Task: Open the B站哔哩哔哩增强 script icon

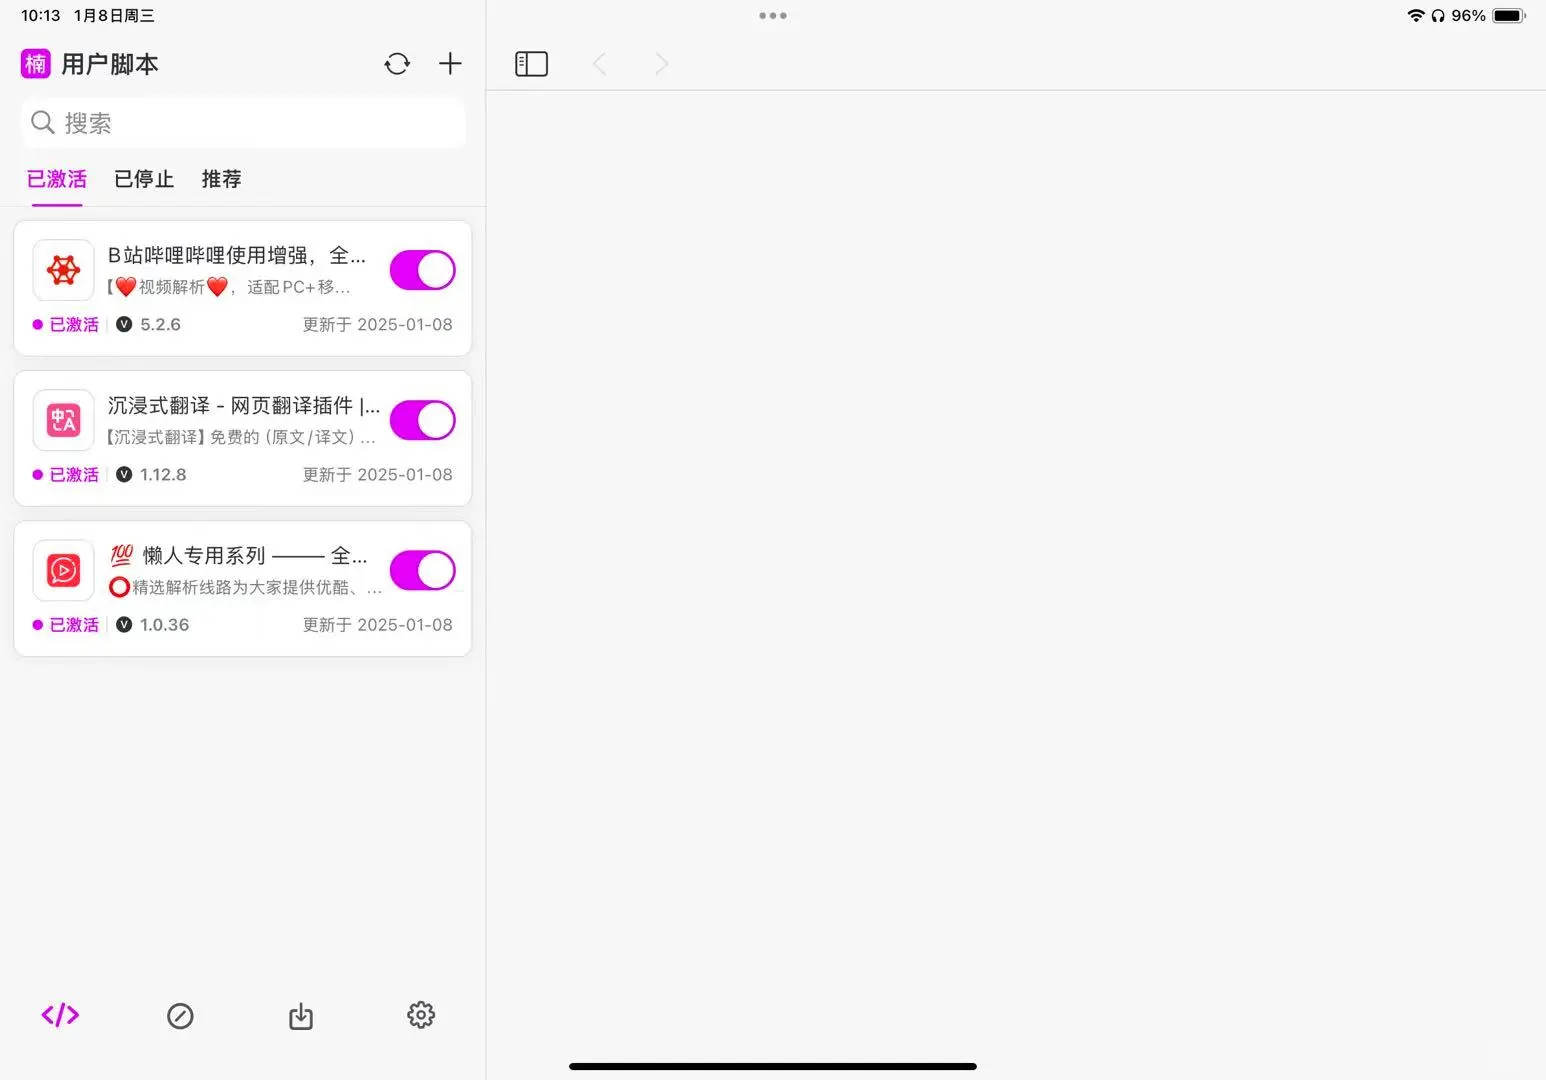Action: (x=62, y=270)
